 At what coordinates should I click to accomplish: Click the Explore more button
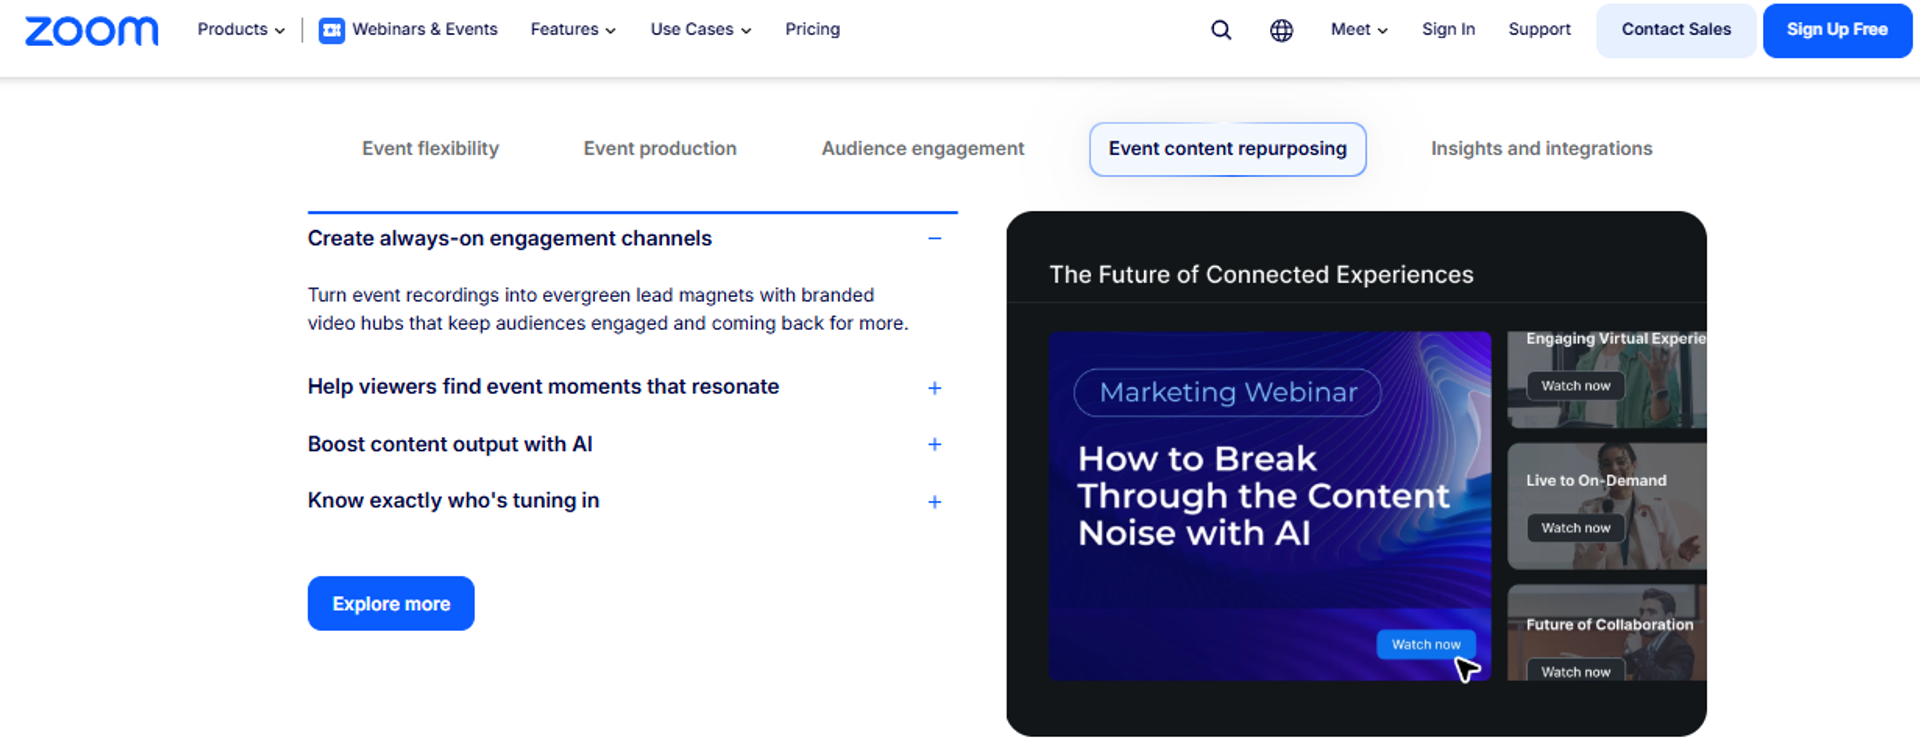[391, 603]
